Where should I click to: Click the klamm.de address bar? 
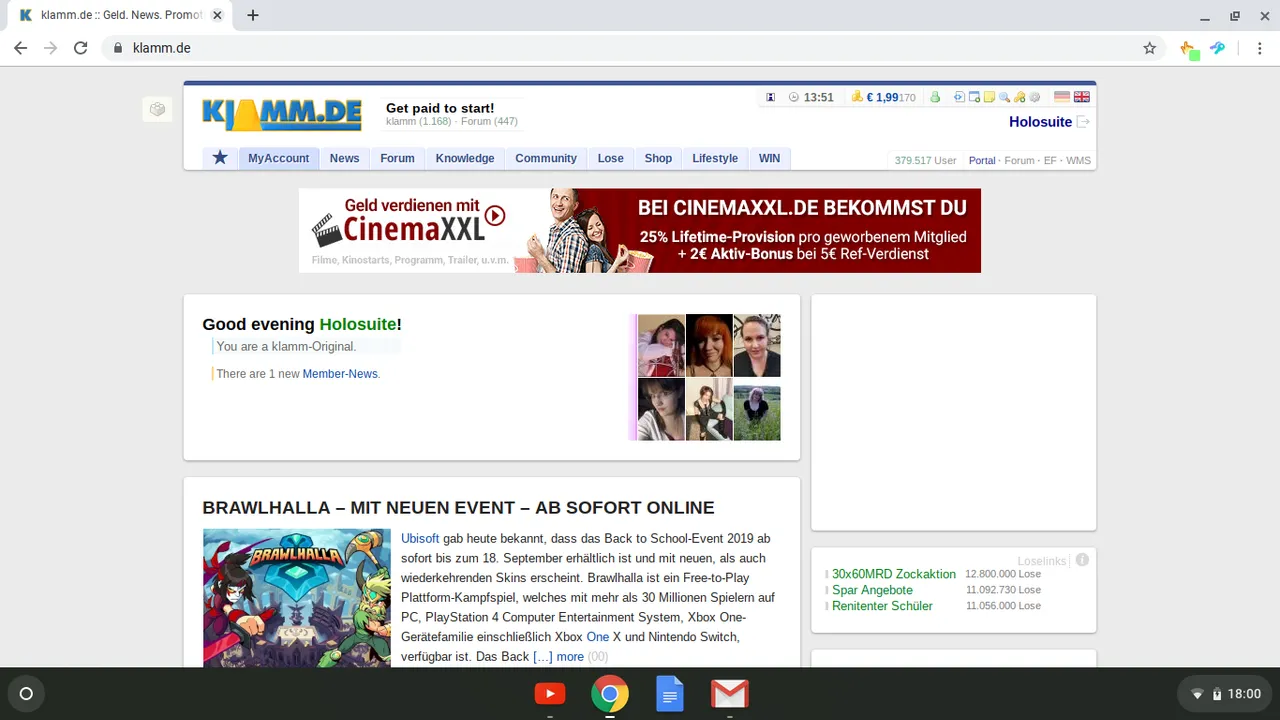pos(620,48)
